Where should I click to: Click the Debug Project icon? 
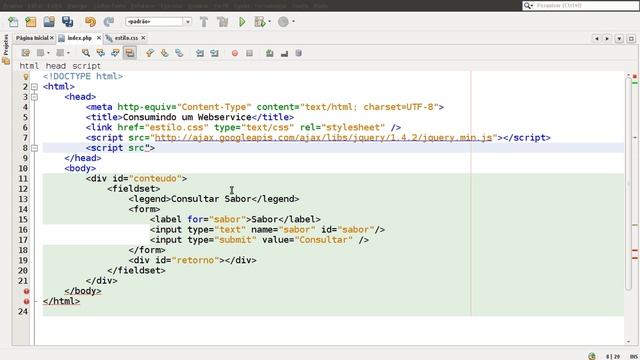[260, 22]
